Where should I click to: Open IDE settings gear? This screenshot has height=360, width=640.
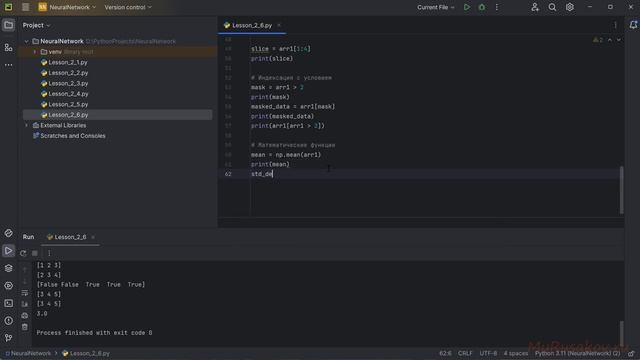569,7
